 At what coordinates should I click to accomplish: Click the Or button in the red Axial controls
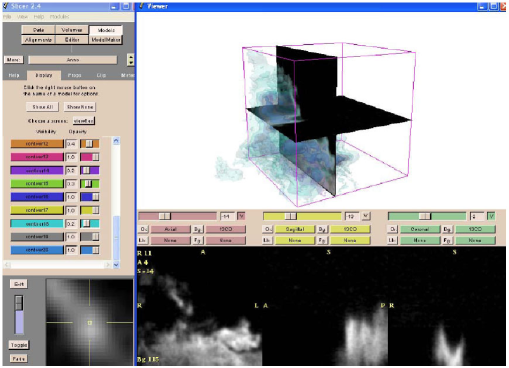[x=143, y=229]
